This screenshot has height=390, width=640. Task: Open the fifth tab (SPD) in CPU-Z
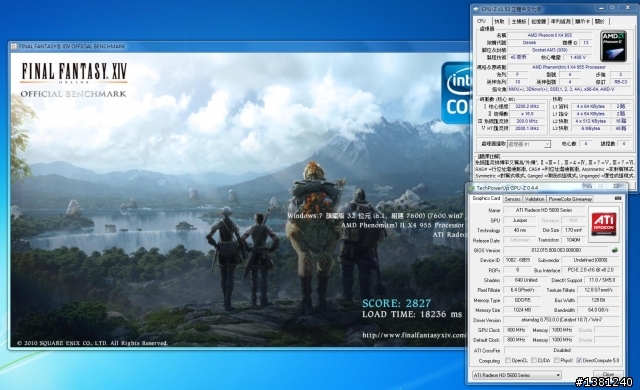point(560,22)
